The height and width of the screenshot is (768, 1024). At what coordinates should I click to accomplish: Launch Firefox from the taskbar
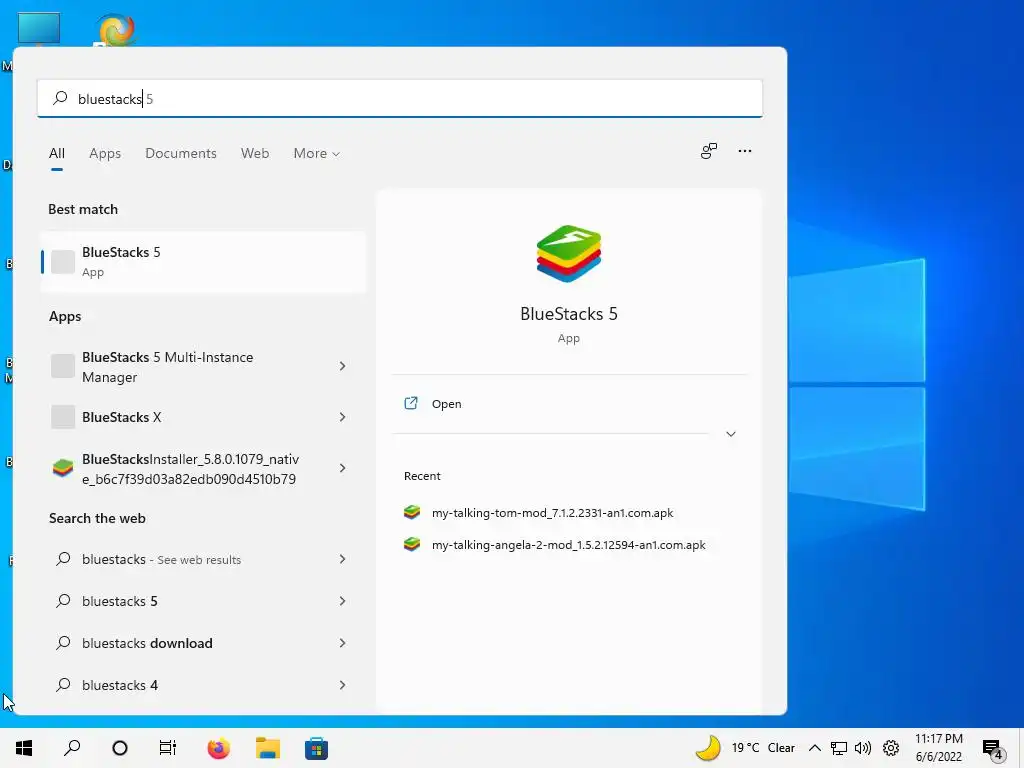point(219,748)
